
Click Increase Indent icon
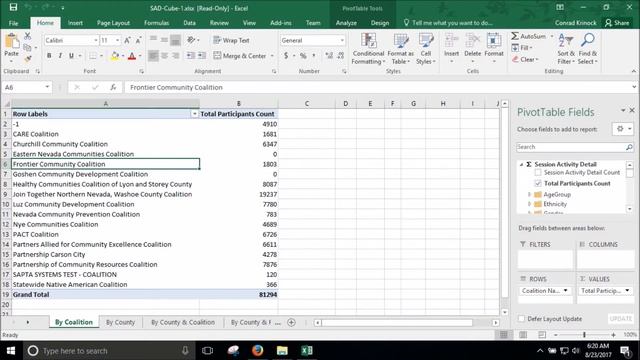tap(202, 56)
